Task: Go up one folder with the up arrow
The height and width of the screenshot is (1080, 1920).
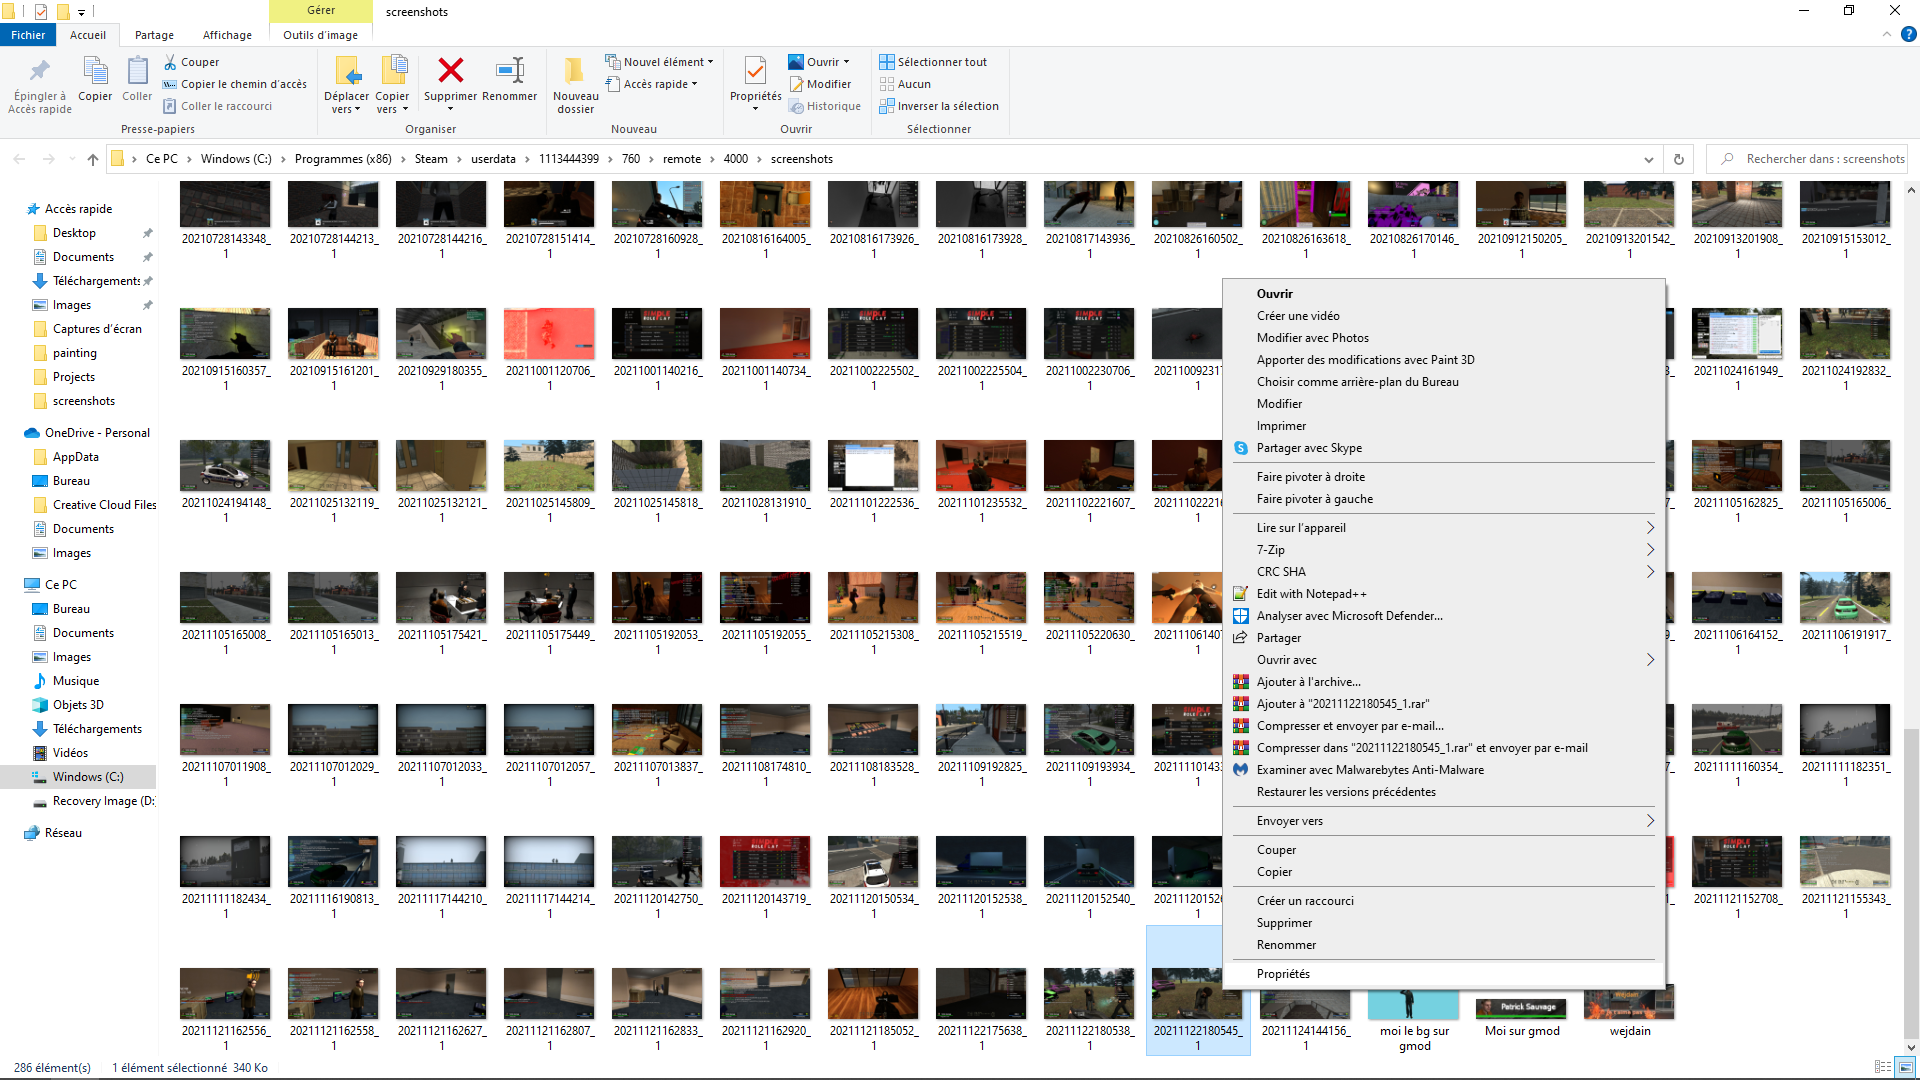Action: pyautogui.click(x=93, y=159)
